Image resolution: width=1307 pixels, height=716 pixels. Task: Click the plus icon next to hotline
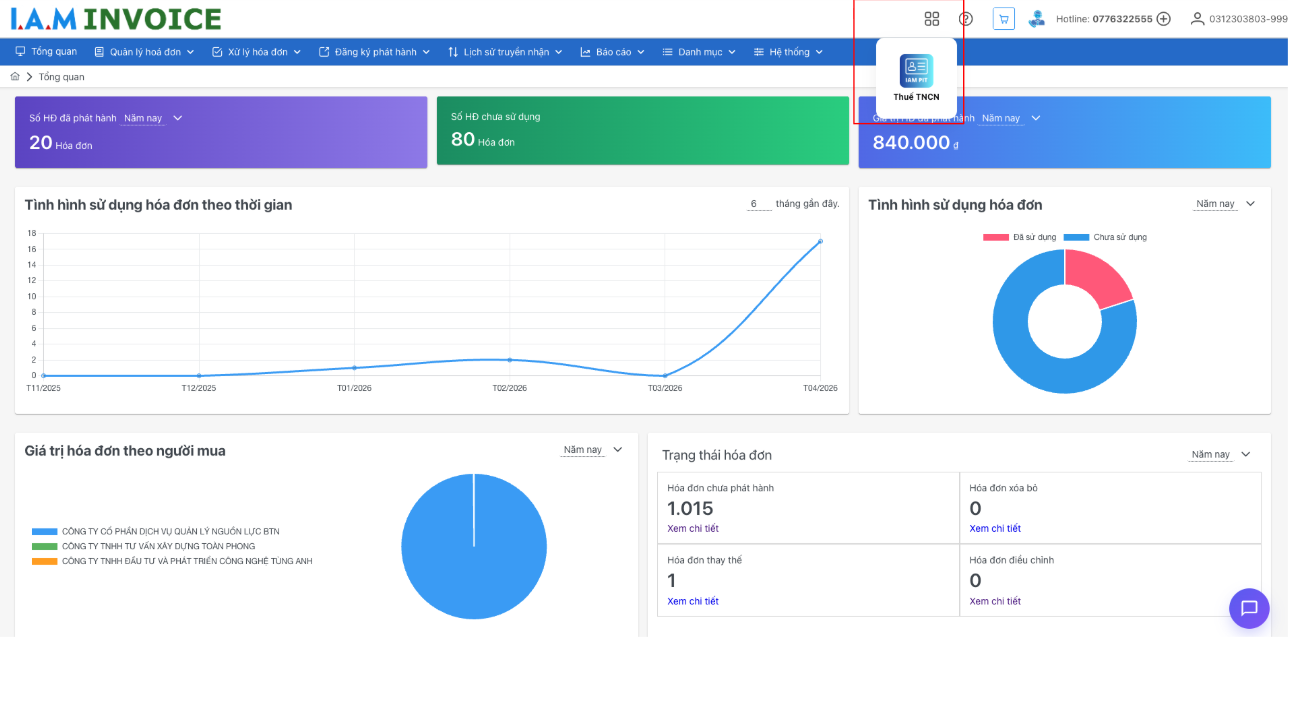(x=1164, y=19)
